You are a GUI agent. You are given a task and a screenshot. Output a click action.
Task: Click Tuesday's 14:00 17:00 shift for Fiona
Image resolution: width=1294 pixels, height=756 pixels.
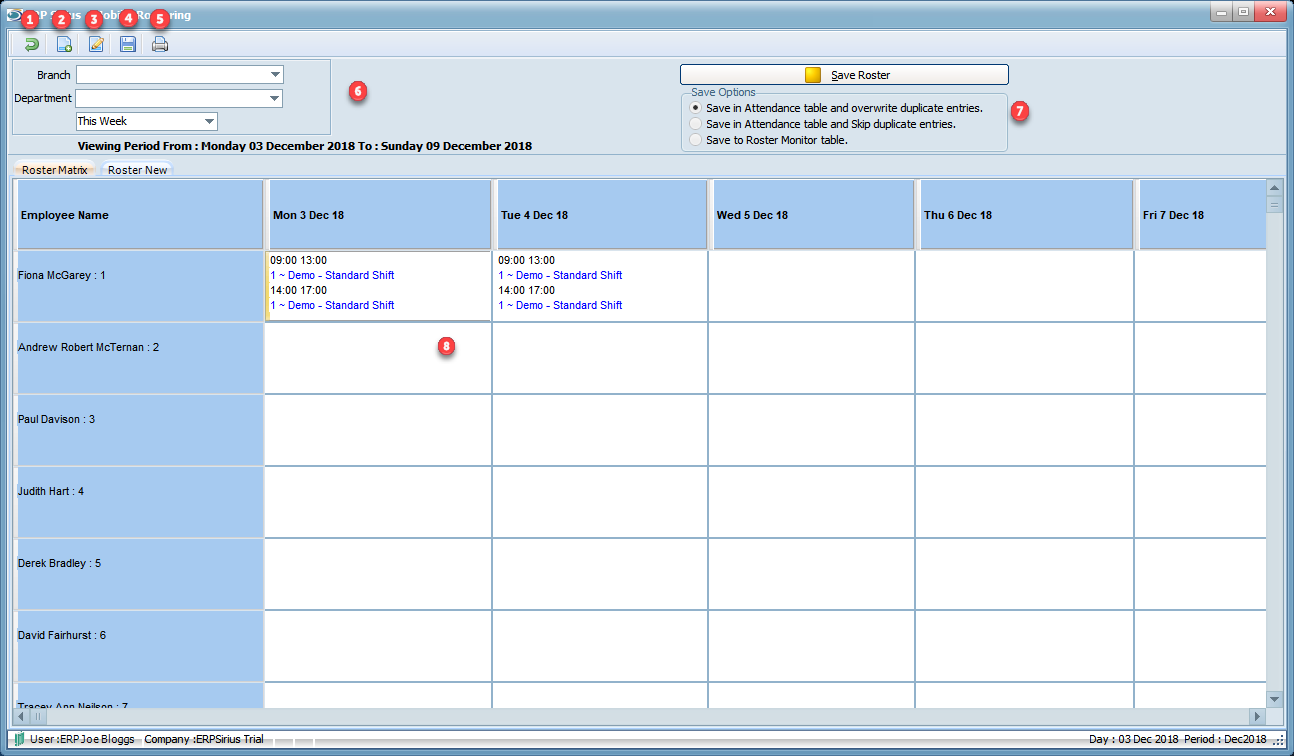pyautogui.click(x=526, y=290)
